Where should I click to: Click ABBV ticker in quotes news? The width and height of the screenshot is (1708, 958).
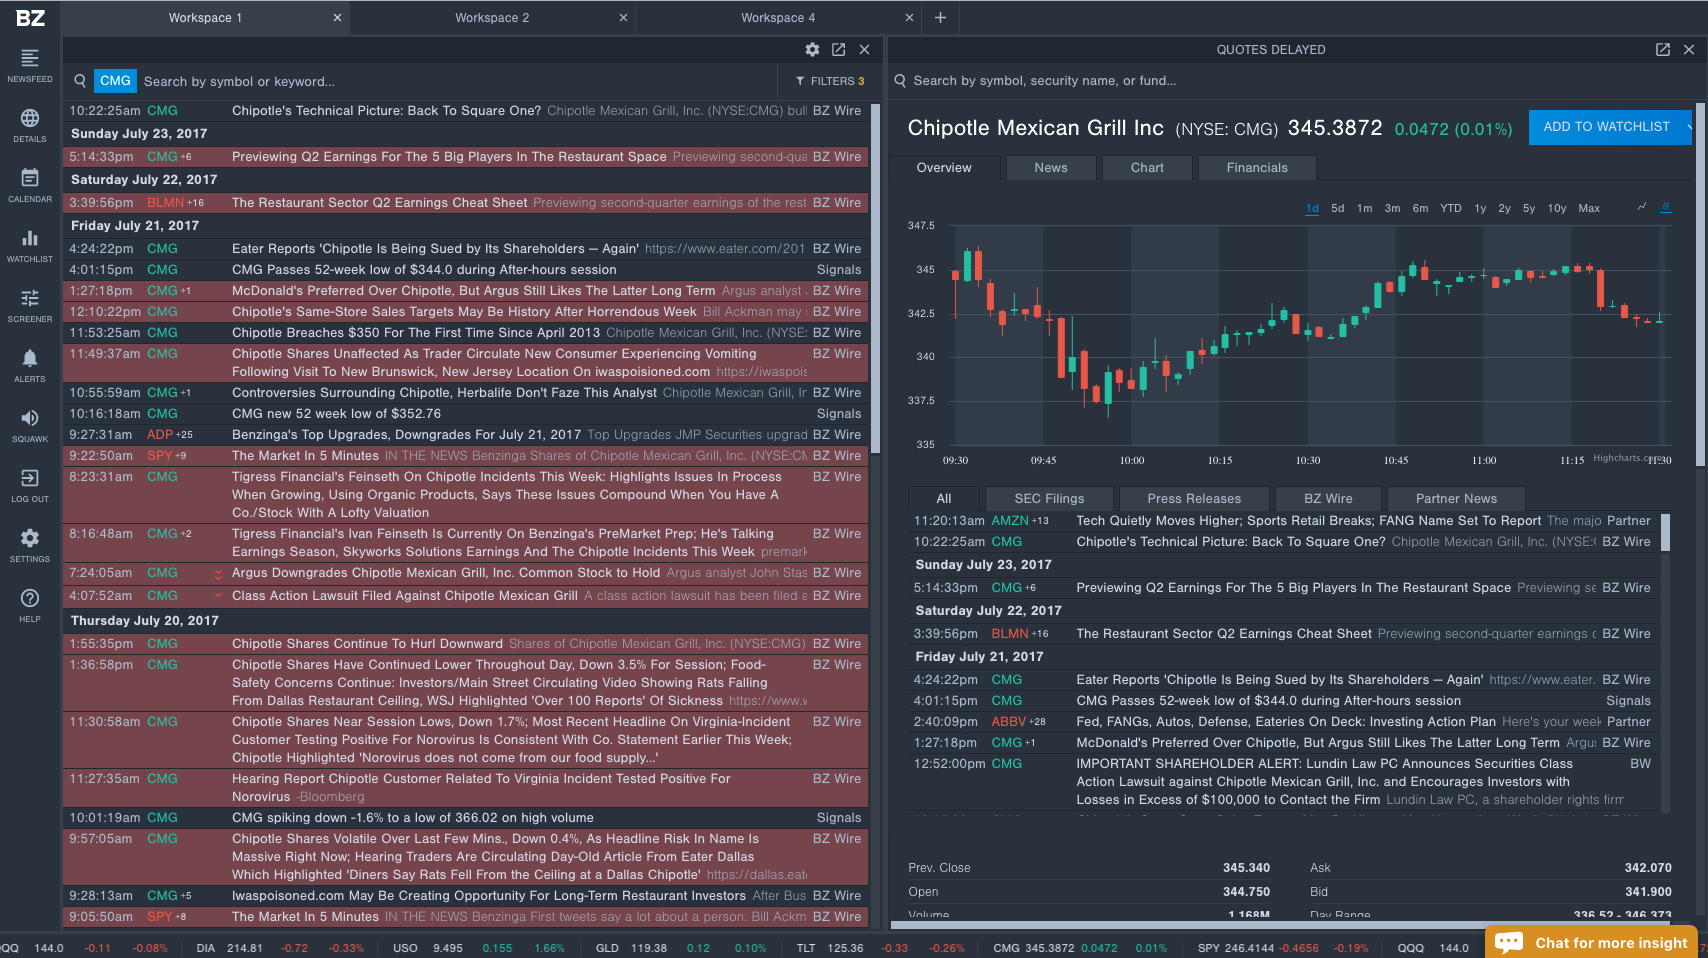point(1009,722)
